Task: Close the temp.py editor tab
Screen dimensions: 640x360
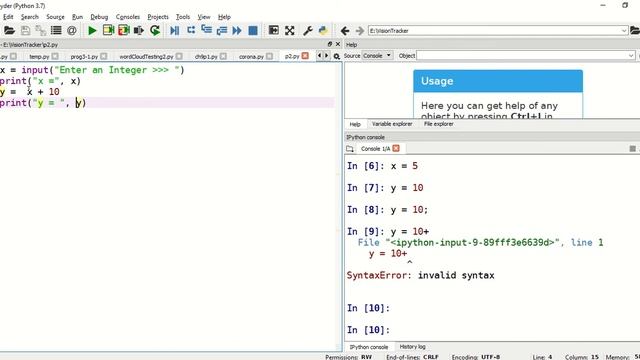Action: pyautogui.click(x=55, y=56)
